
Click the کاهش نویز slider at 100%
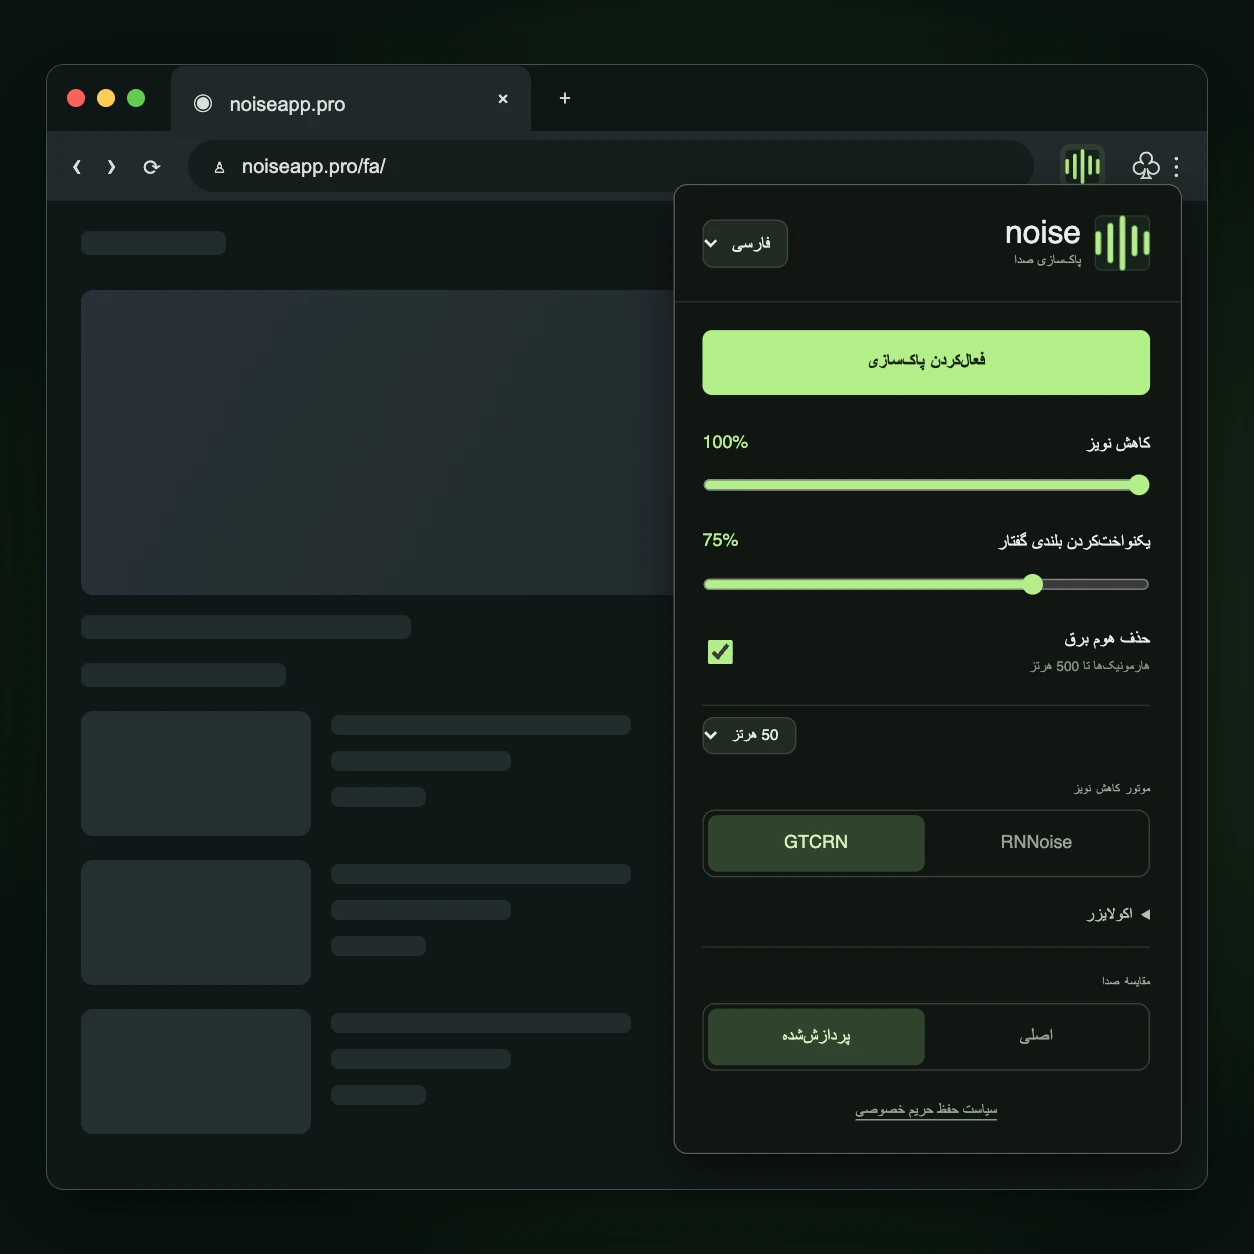coord(926,485)
